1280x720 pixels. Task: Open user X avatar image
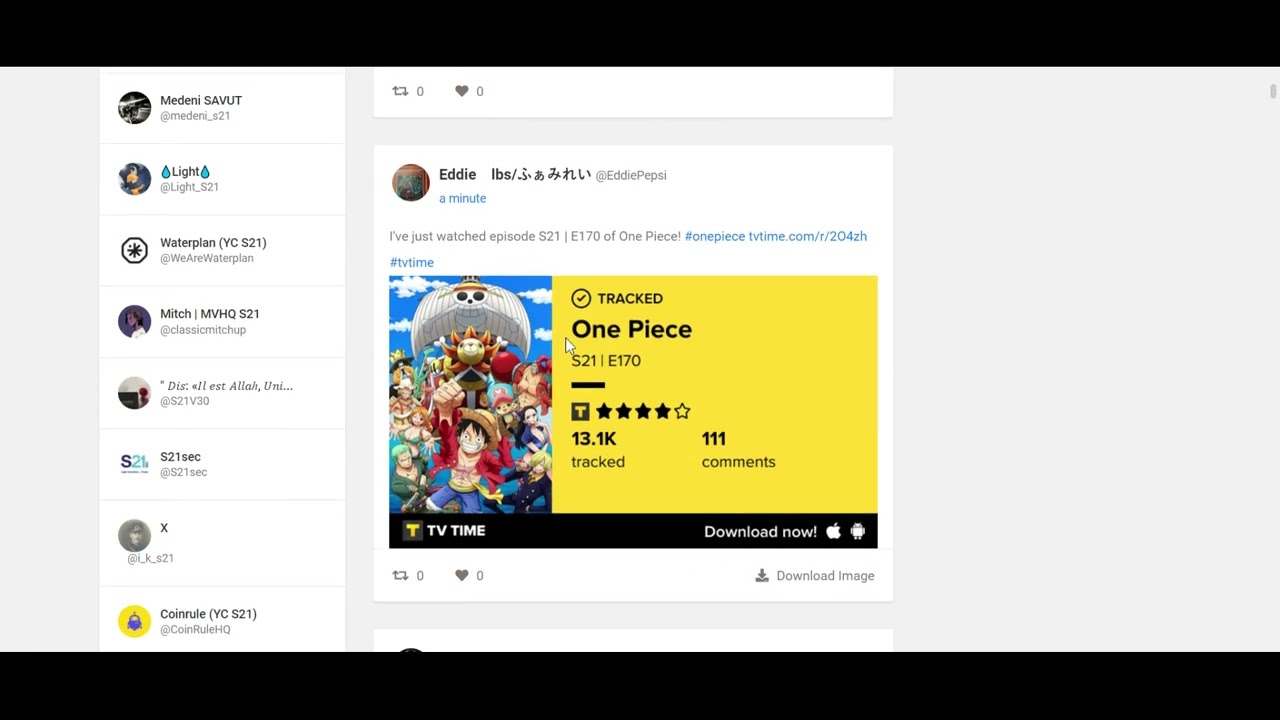coord(134,536)
